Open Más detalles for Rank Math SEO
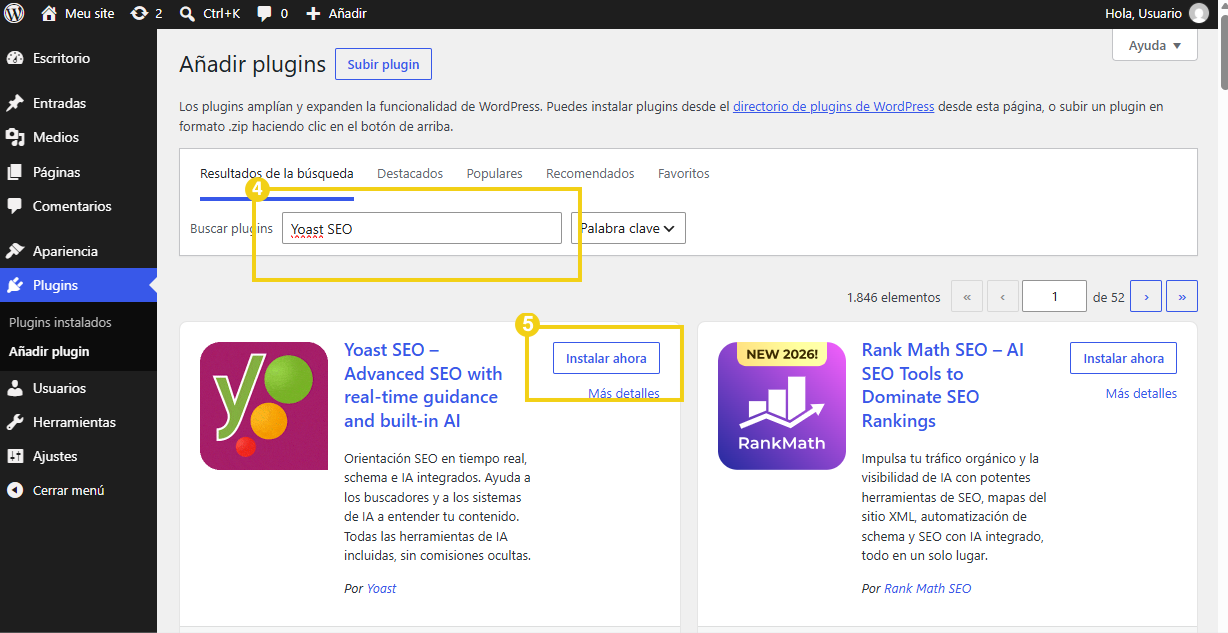 coord(1141,393)
